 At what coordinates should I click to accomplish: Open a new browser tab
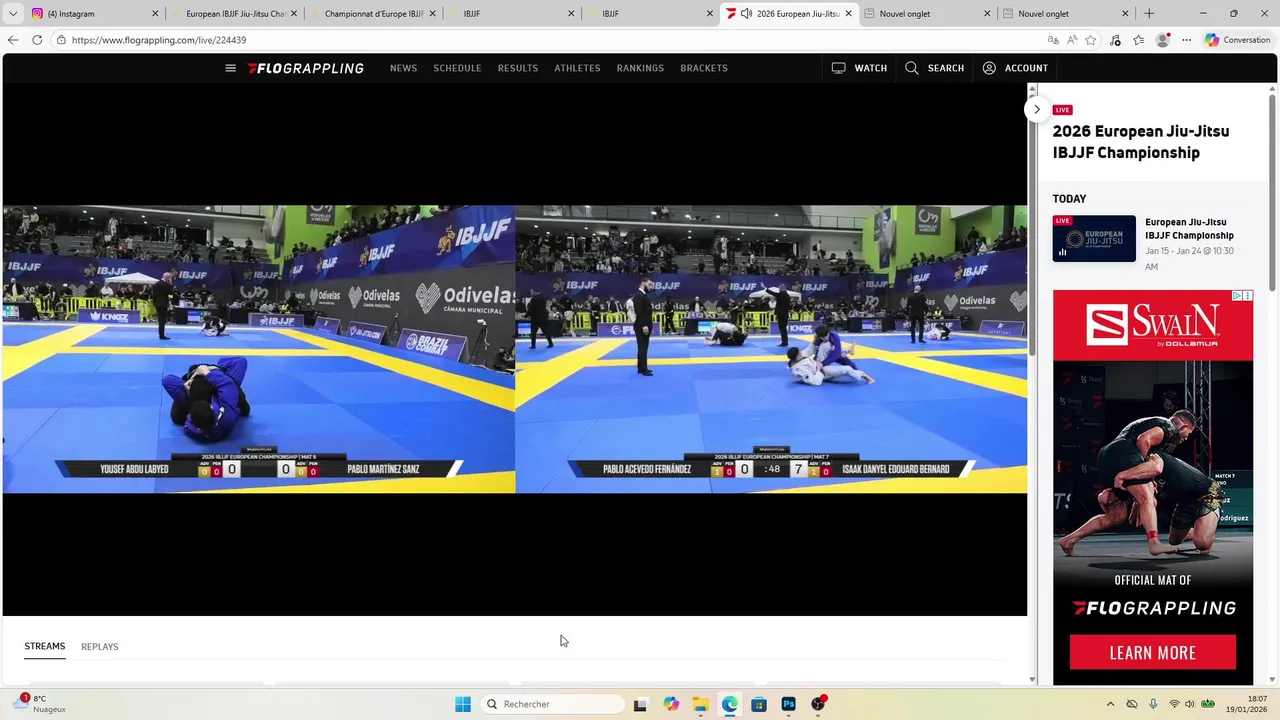click(1149, 14)
